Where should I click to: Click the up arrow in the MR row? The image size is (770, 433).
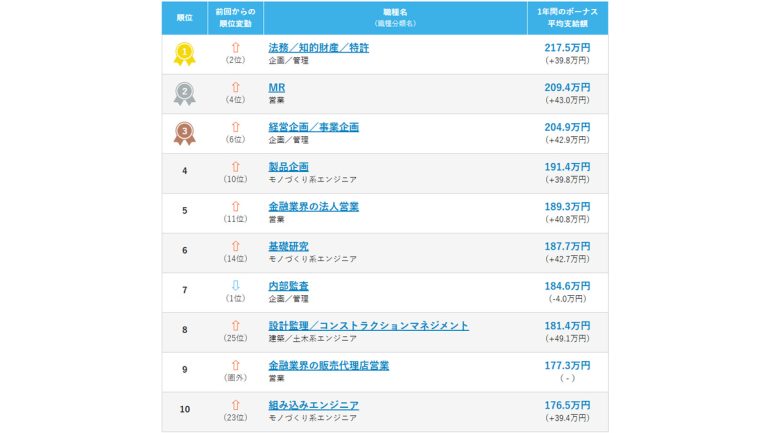pyautogui.click(x=236, y=87)
